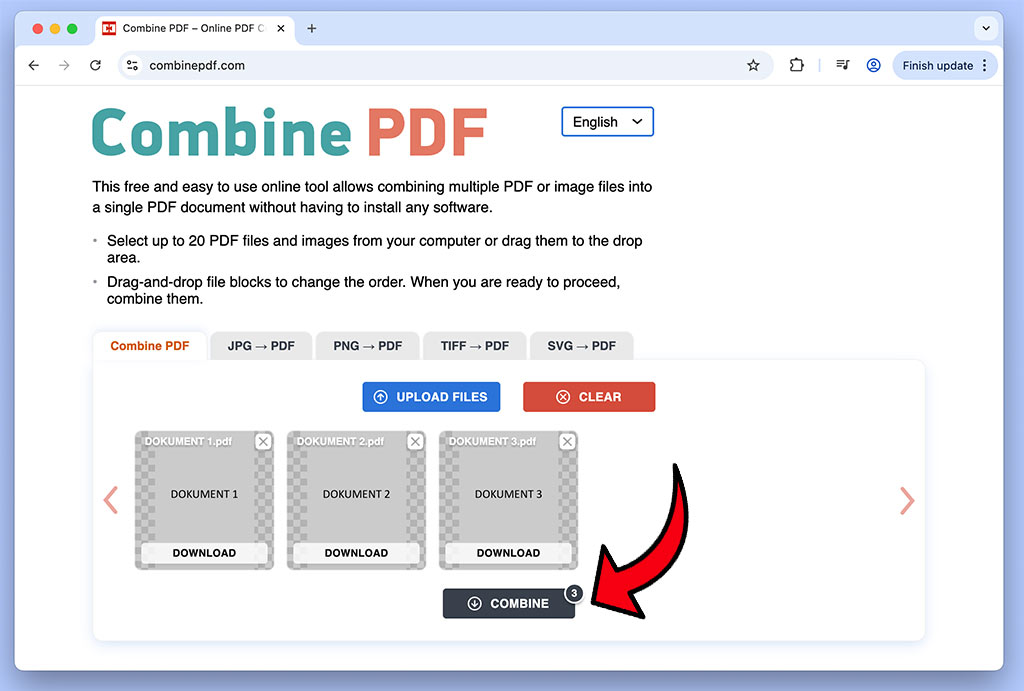Click the back navigation arrow icon
Image resolution: width=1024 pixels, height=691 pixels.
[x=33, y=65]
